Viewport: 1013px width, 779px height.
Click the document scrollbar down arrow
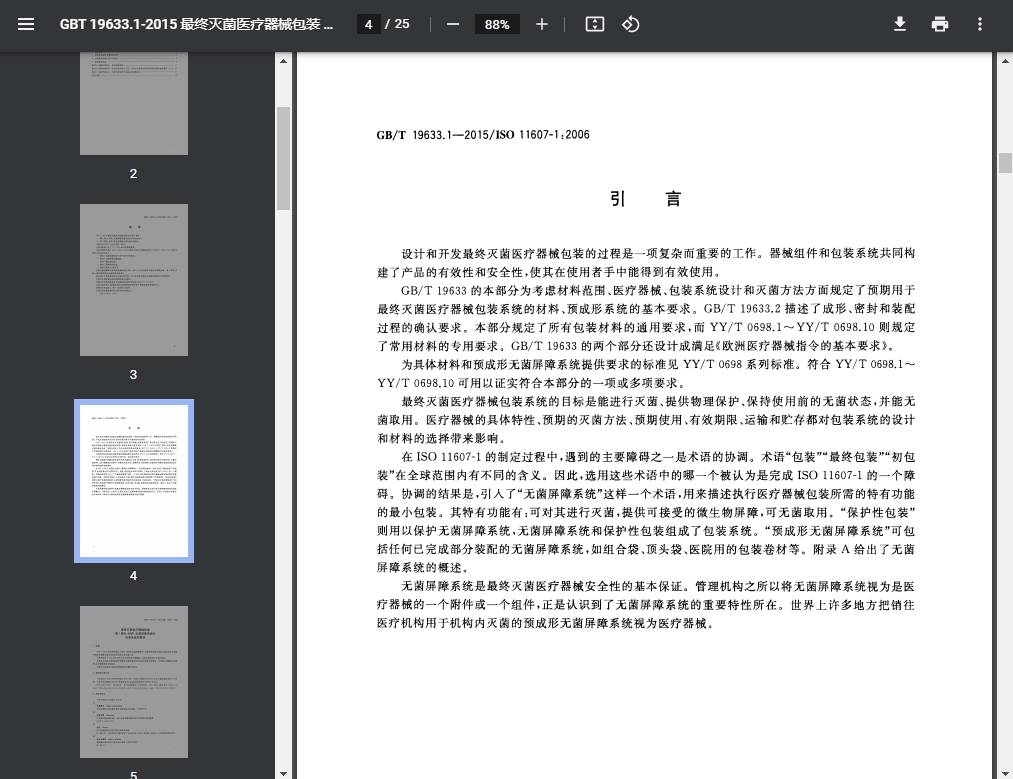(1005, 772)
